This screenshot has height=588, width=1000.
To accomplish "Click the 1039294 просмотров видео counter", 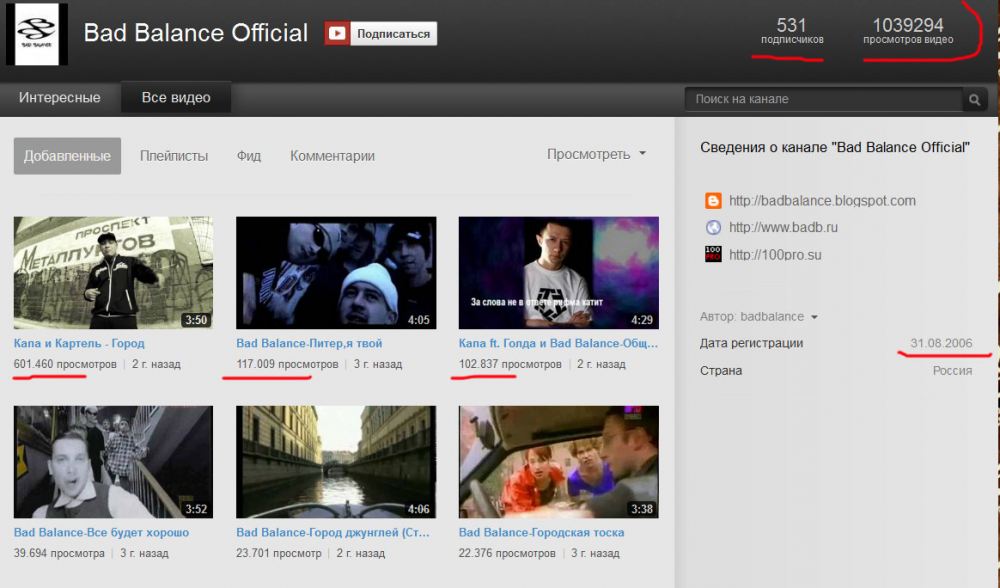I will click(x=908, y=31).
